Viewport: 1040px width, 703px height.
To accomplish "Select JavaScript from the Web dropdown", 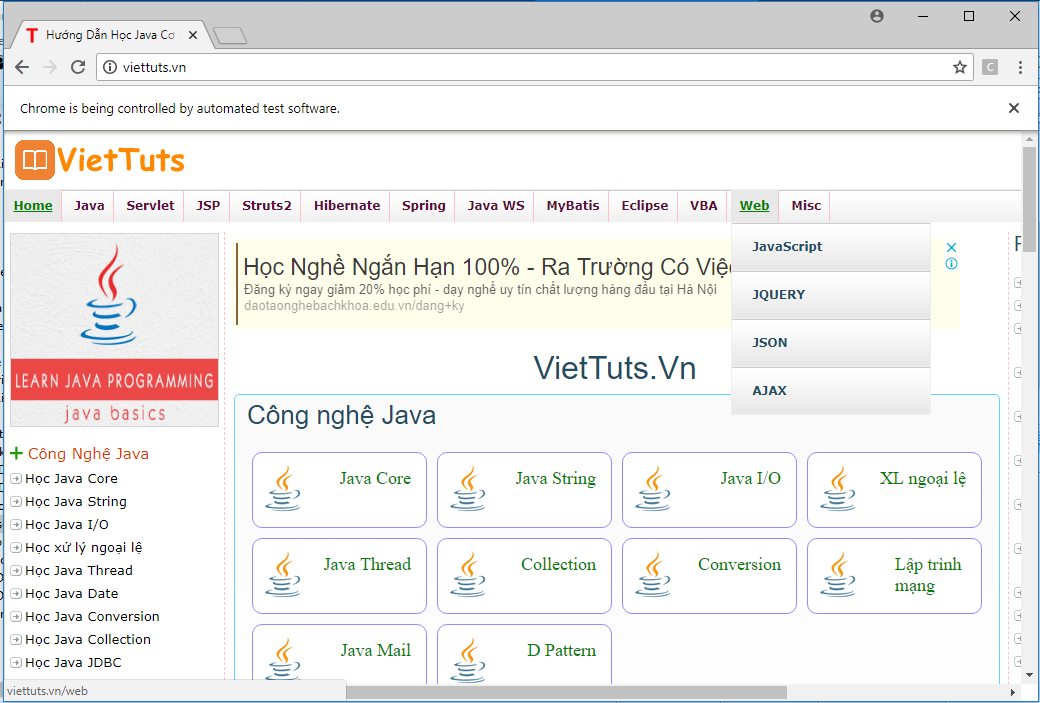I will pyautogui.click(x=830, y=247).
